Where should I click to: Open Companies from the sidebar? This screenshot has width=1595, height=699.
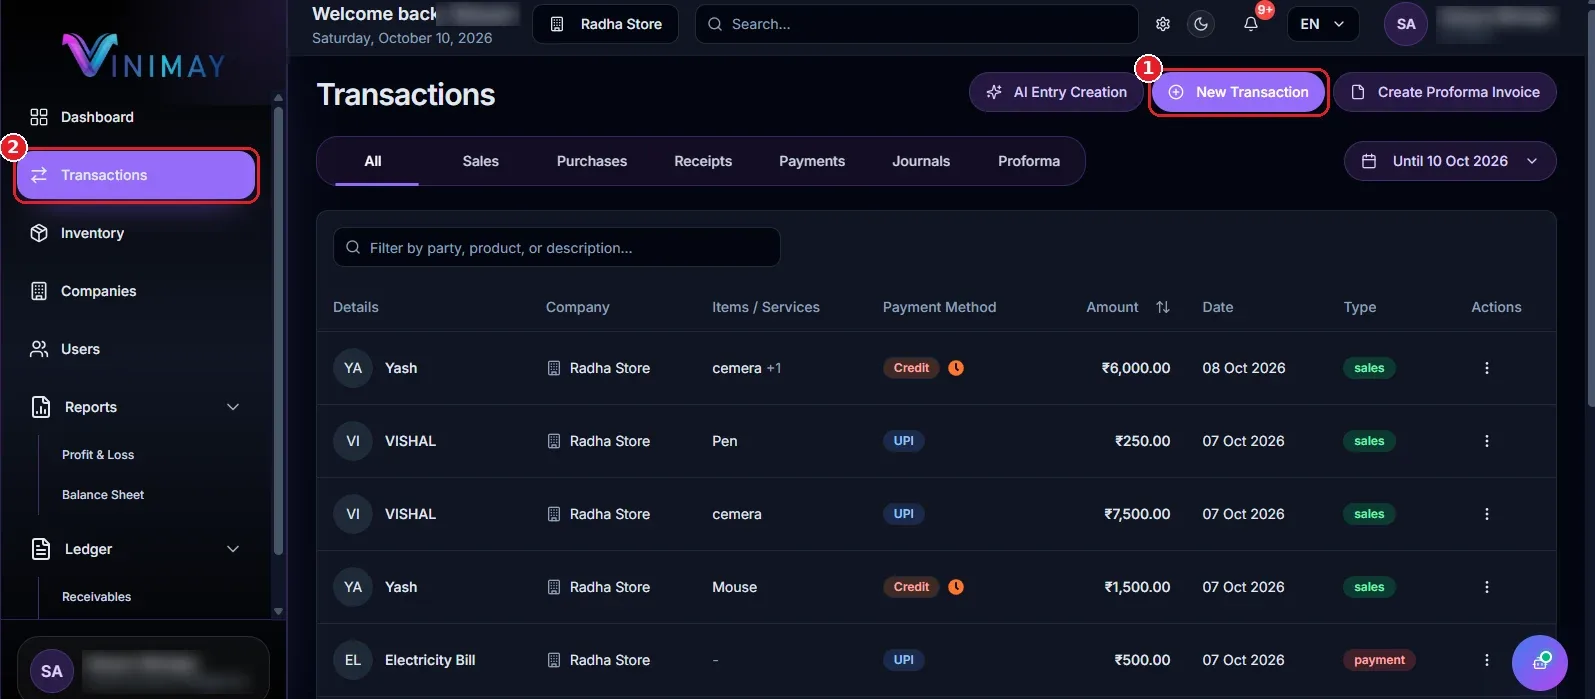click(x=136, y=291)
